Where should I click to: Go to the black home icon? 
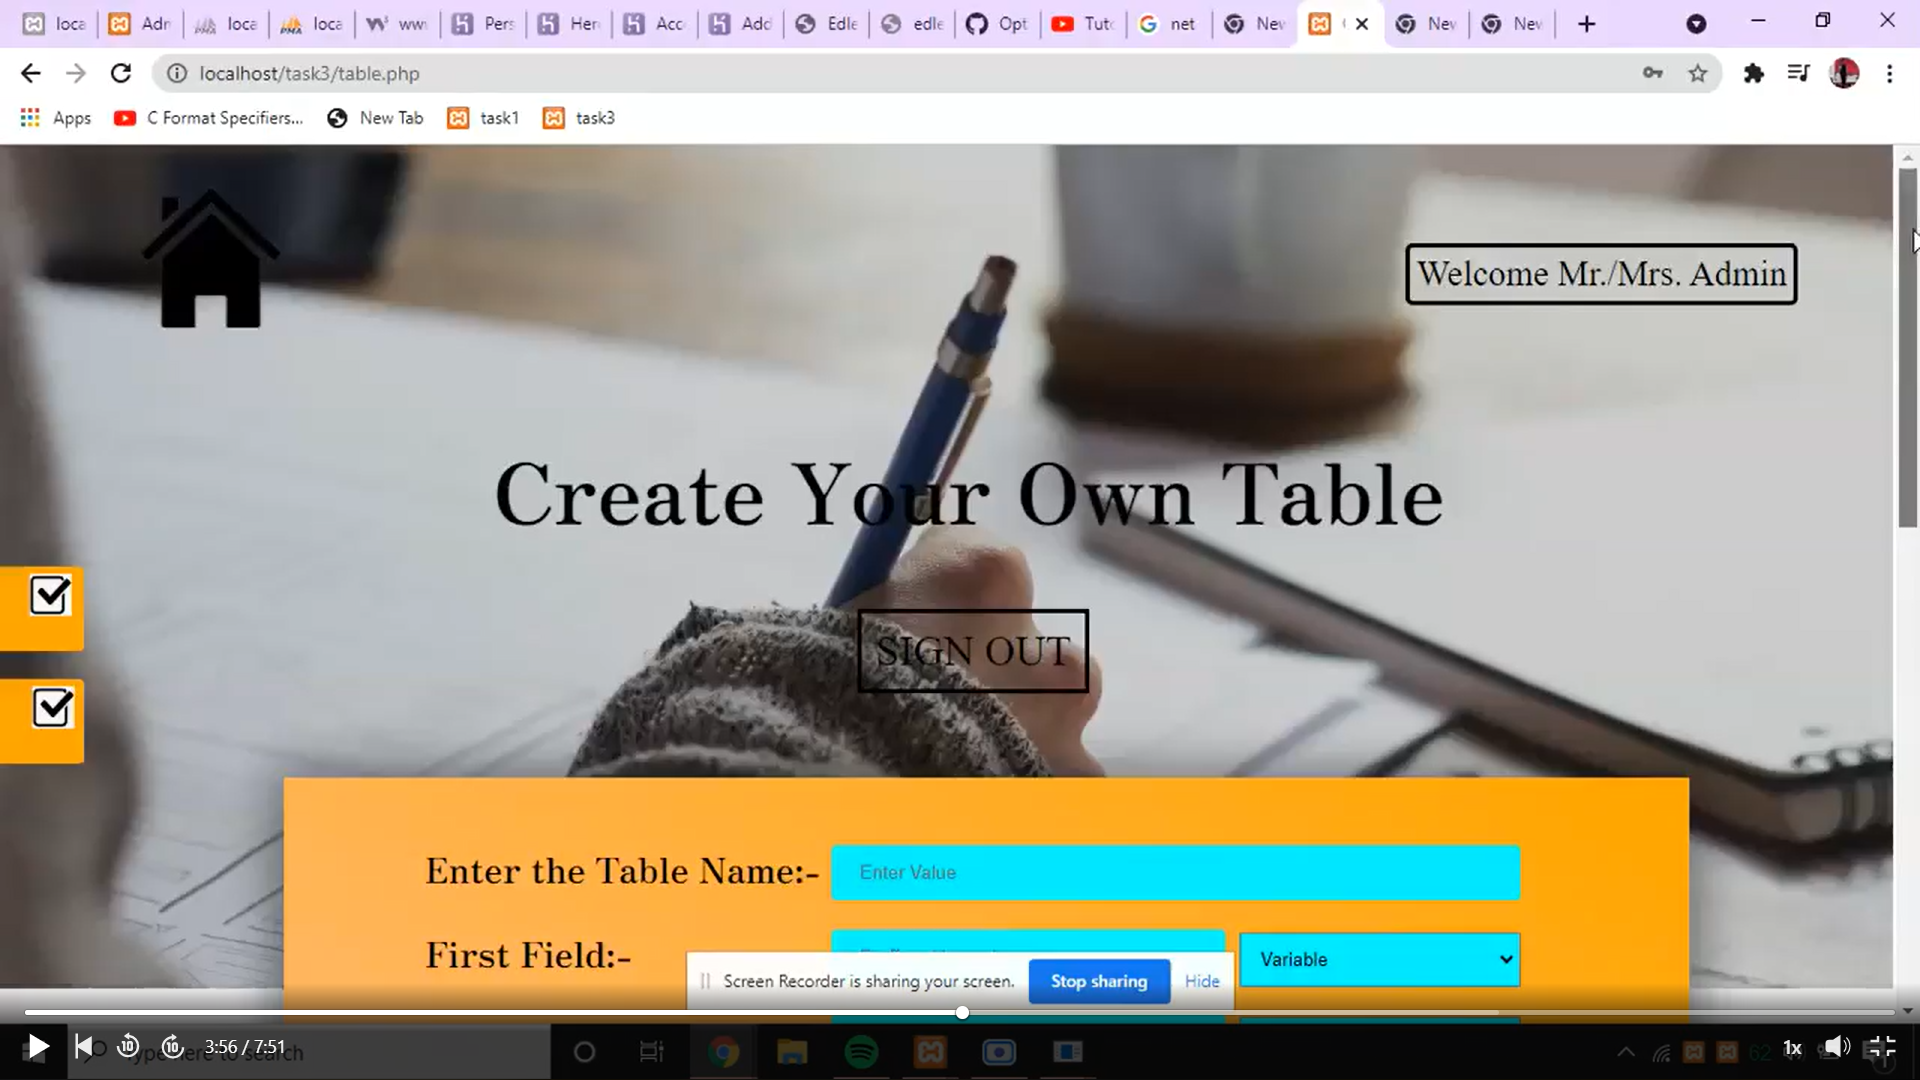click(210, 260)
